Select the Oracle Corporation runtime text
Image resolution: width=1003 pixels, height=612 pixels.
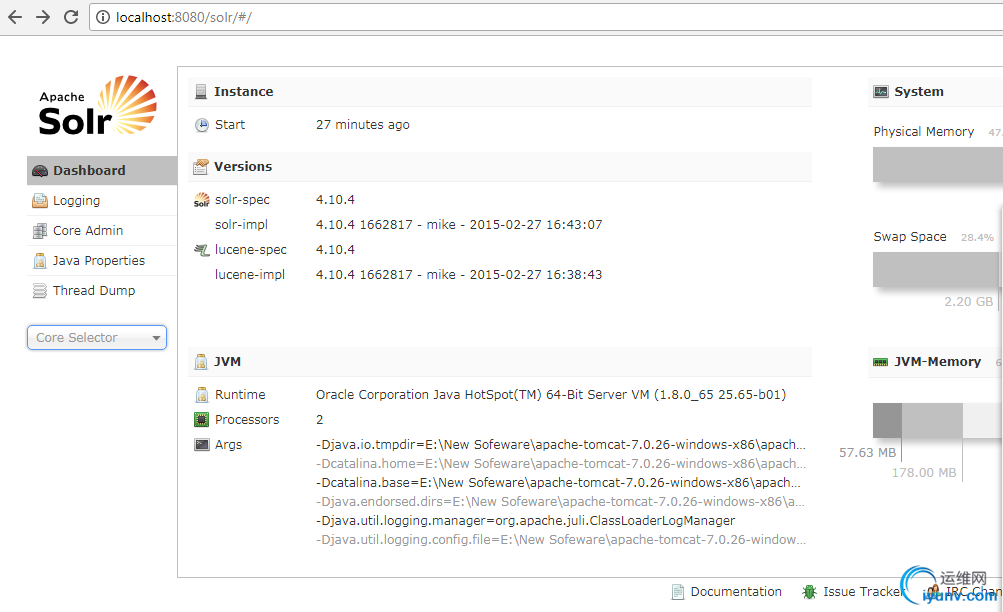point(551,395)
